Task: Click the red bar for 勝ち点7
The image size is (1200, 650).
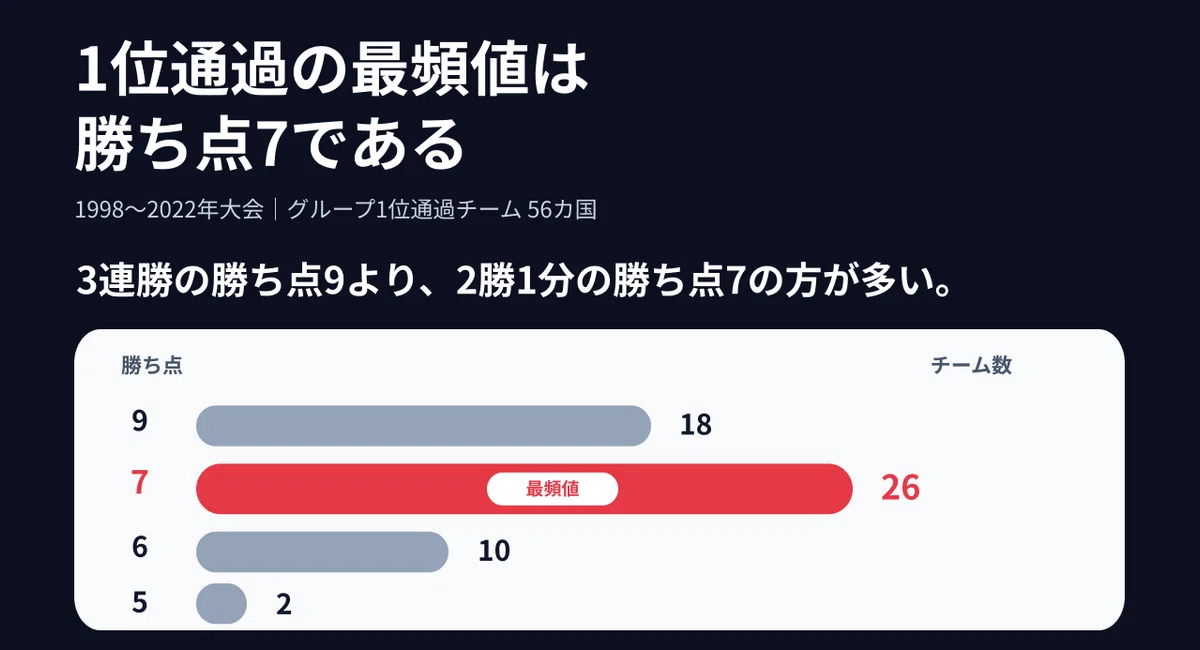Action: (x=524, y=489)
